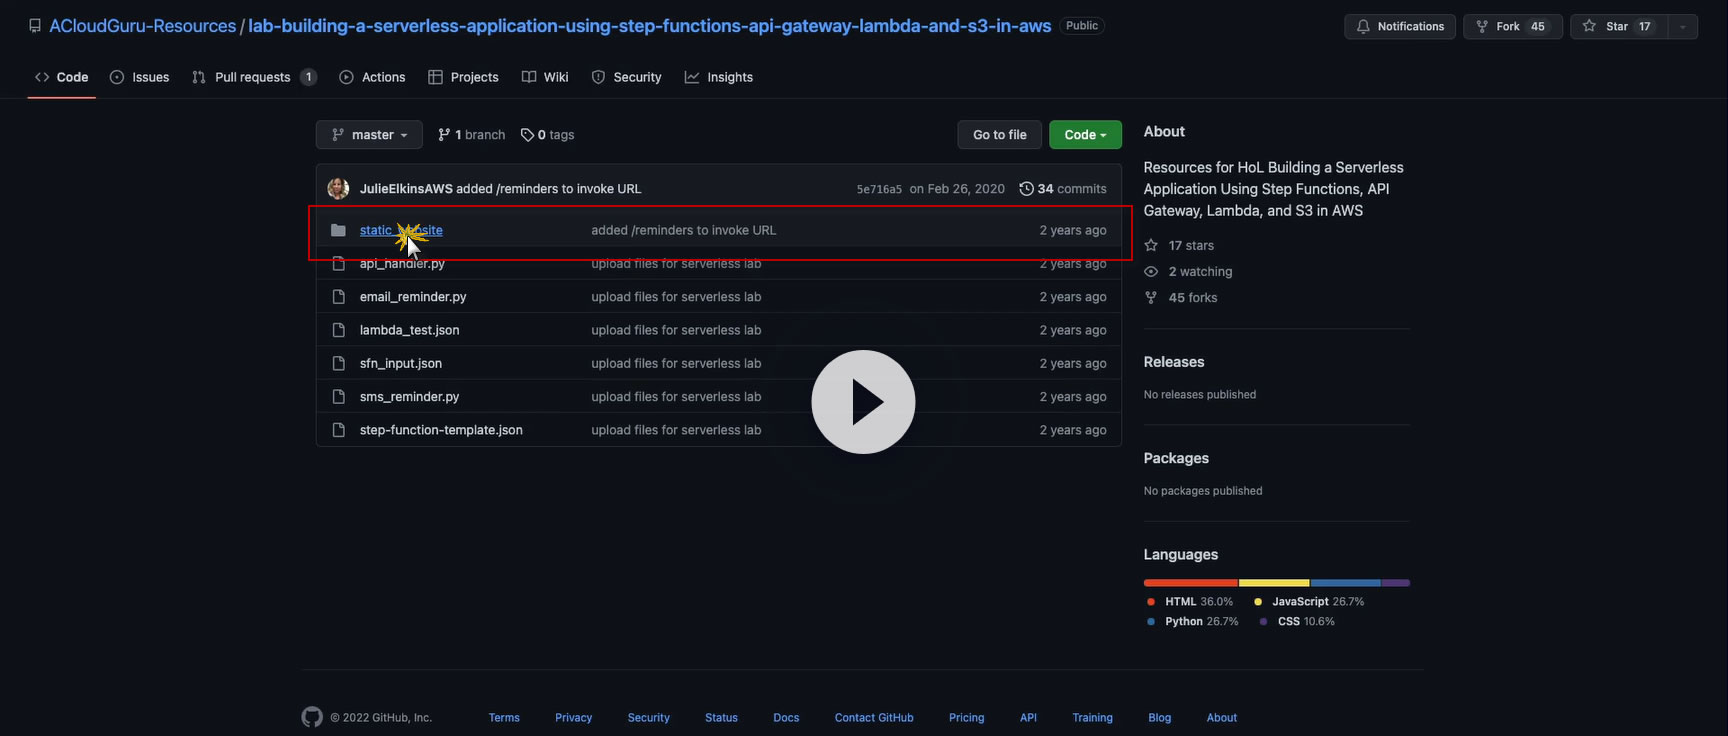The image size is (1728, 736).
Task: Open the Issues tab
Action: [x=139, y=77]
